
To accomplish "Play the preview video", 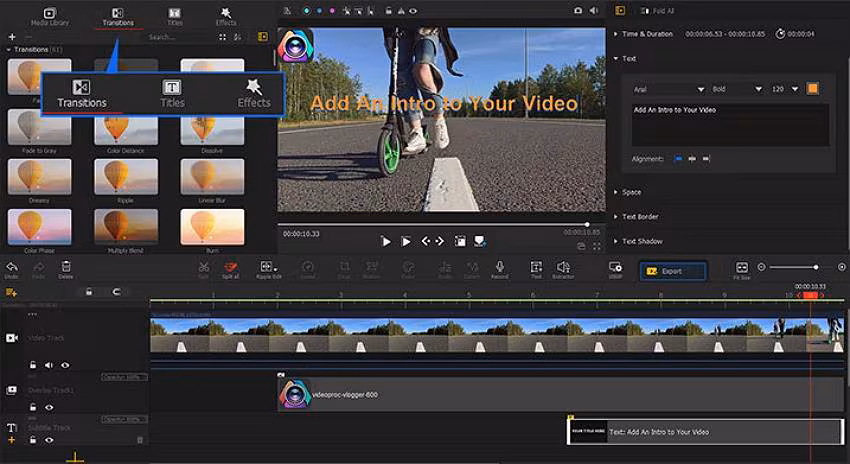I will (385, 241).
